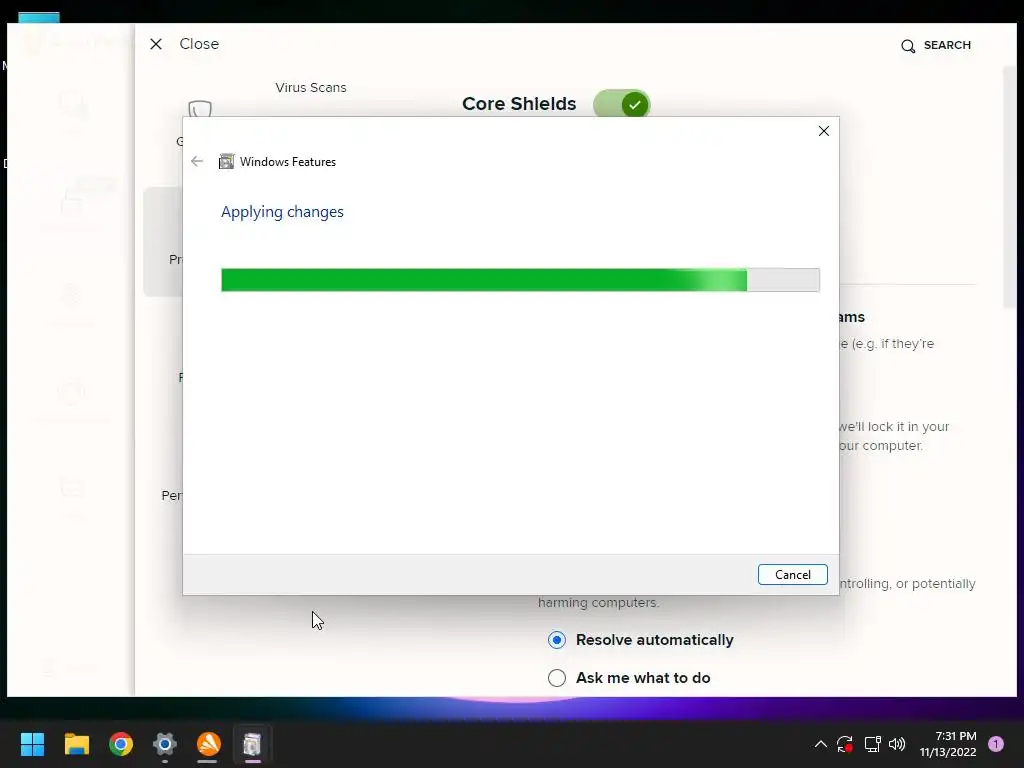This screenshot has height=768, width=1024.
Task: Toggle the Core Shields switch
Action: [x=621, y=104]
